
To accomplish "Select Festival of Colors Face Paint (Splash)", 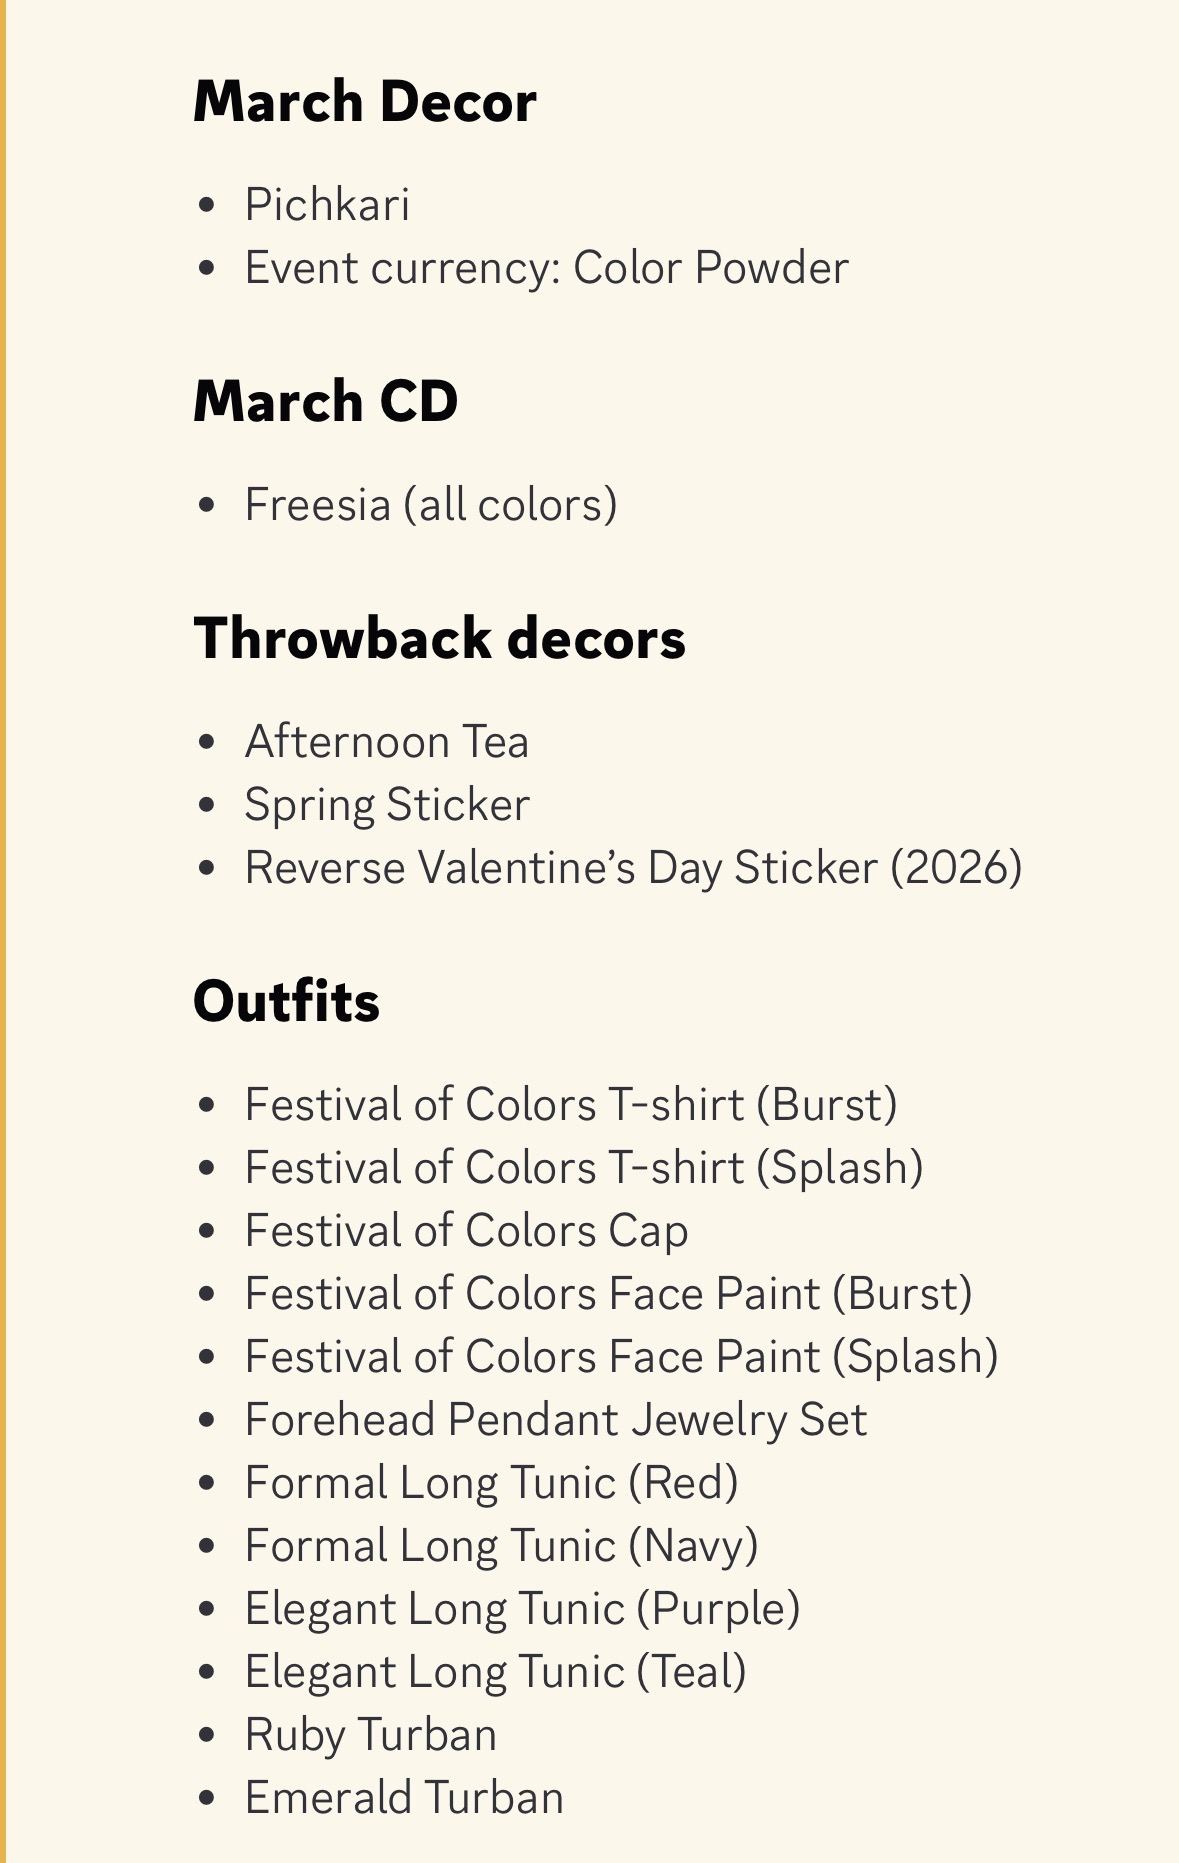I will (x=621, y=1357).
